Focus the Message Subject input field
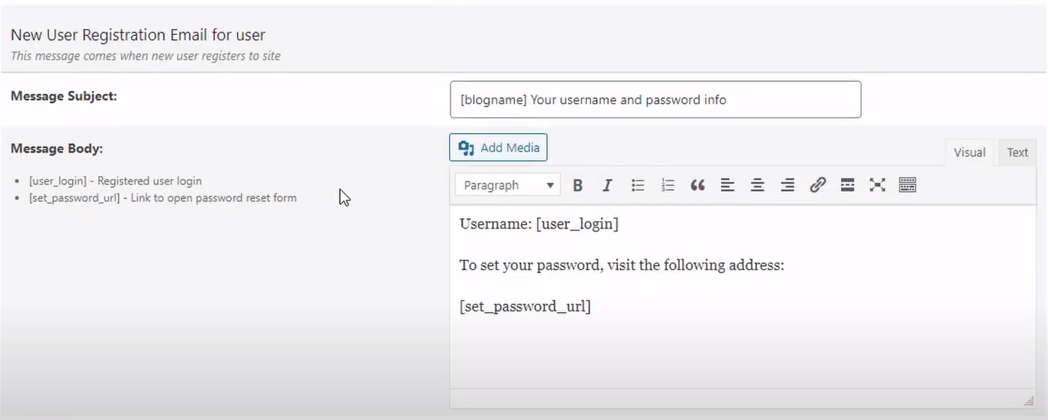 coord(656,100)
